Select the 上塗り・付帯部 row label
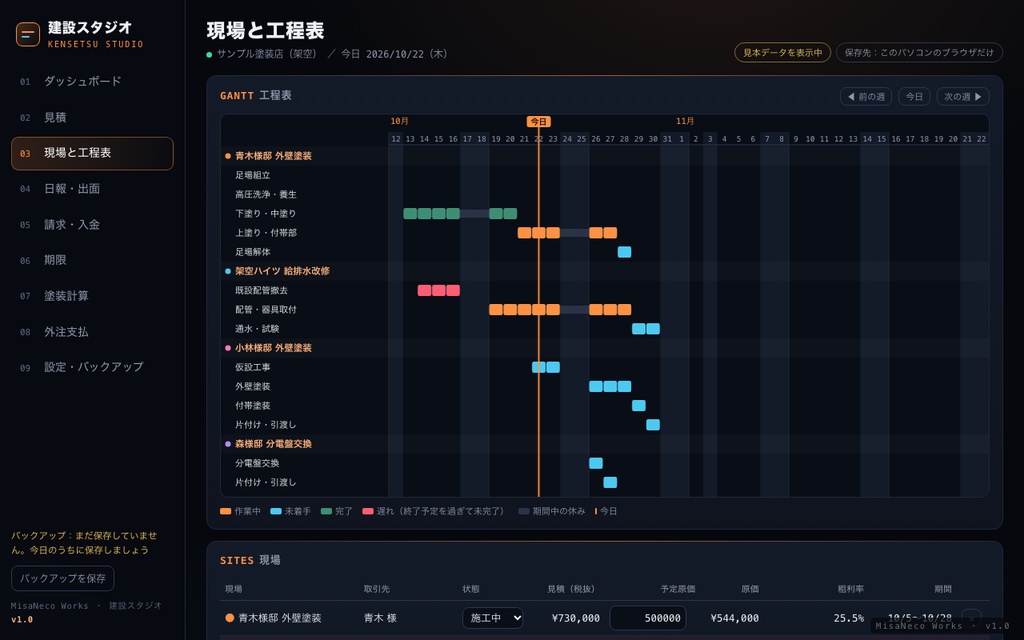The width and height of the screenshot is (1024, 640). pyautogui.click(x=266, y=233)
